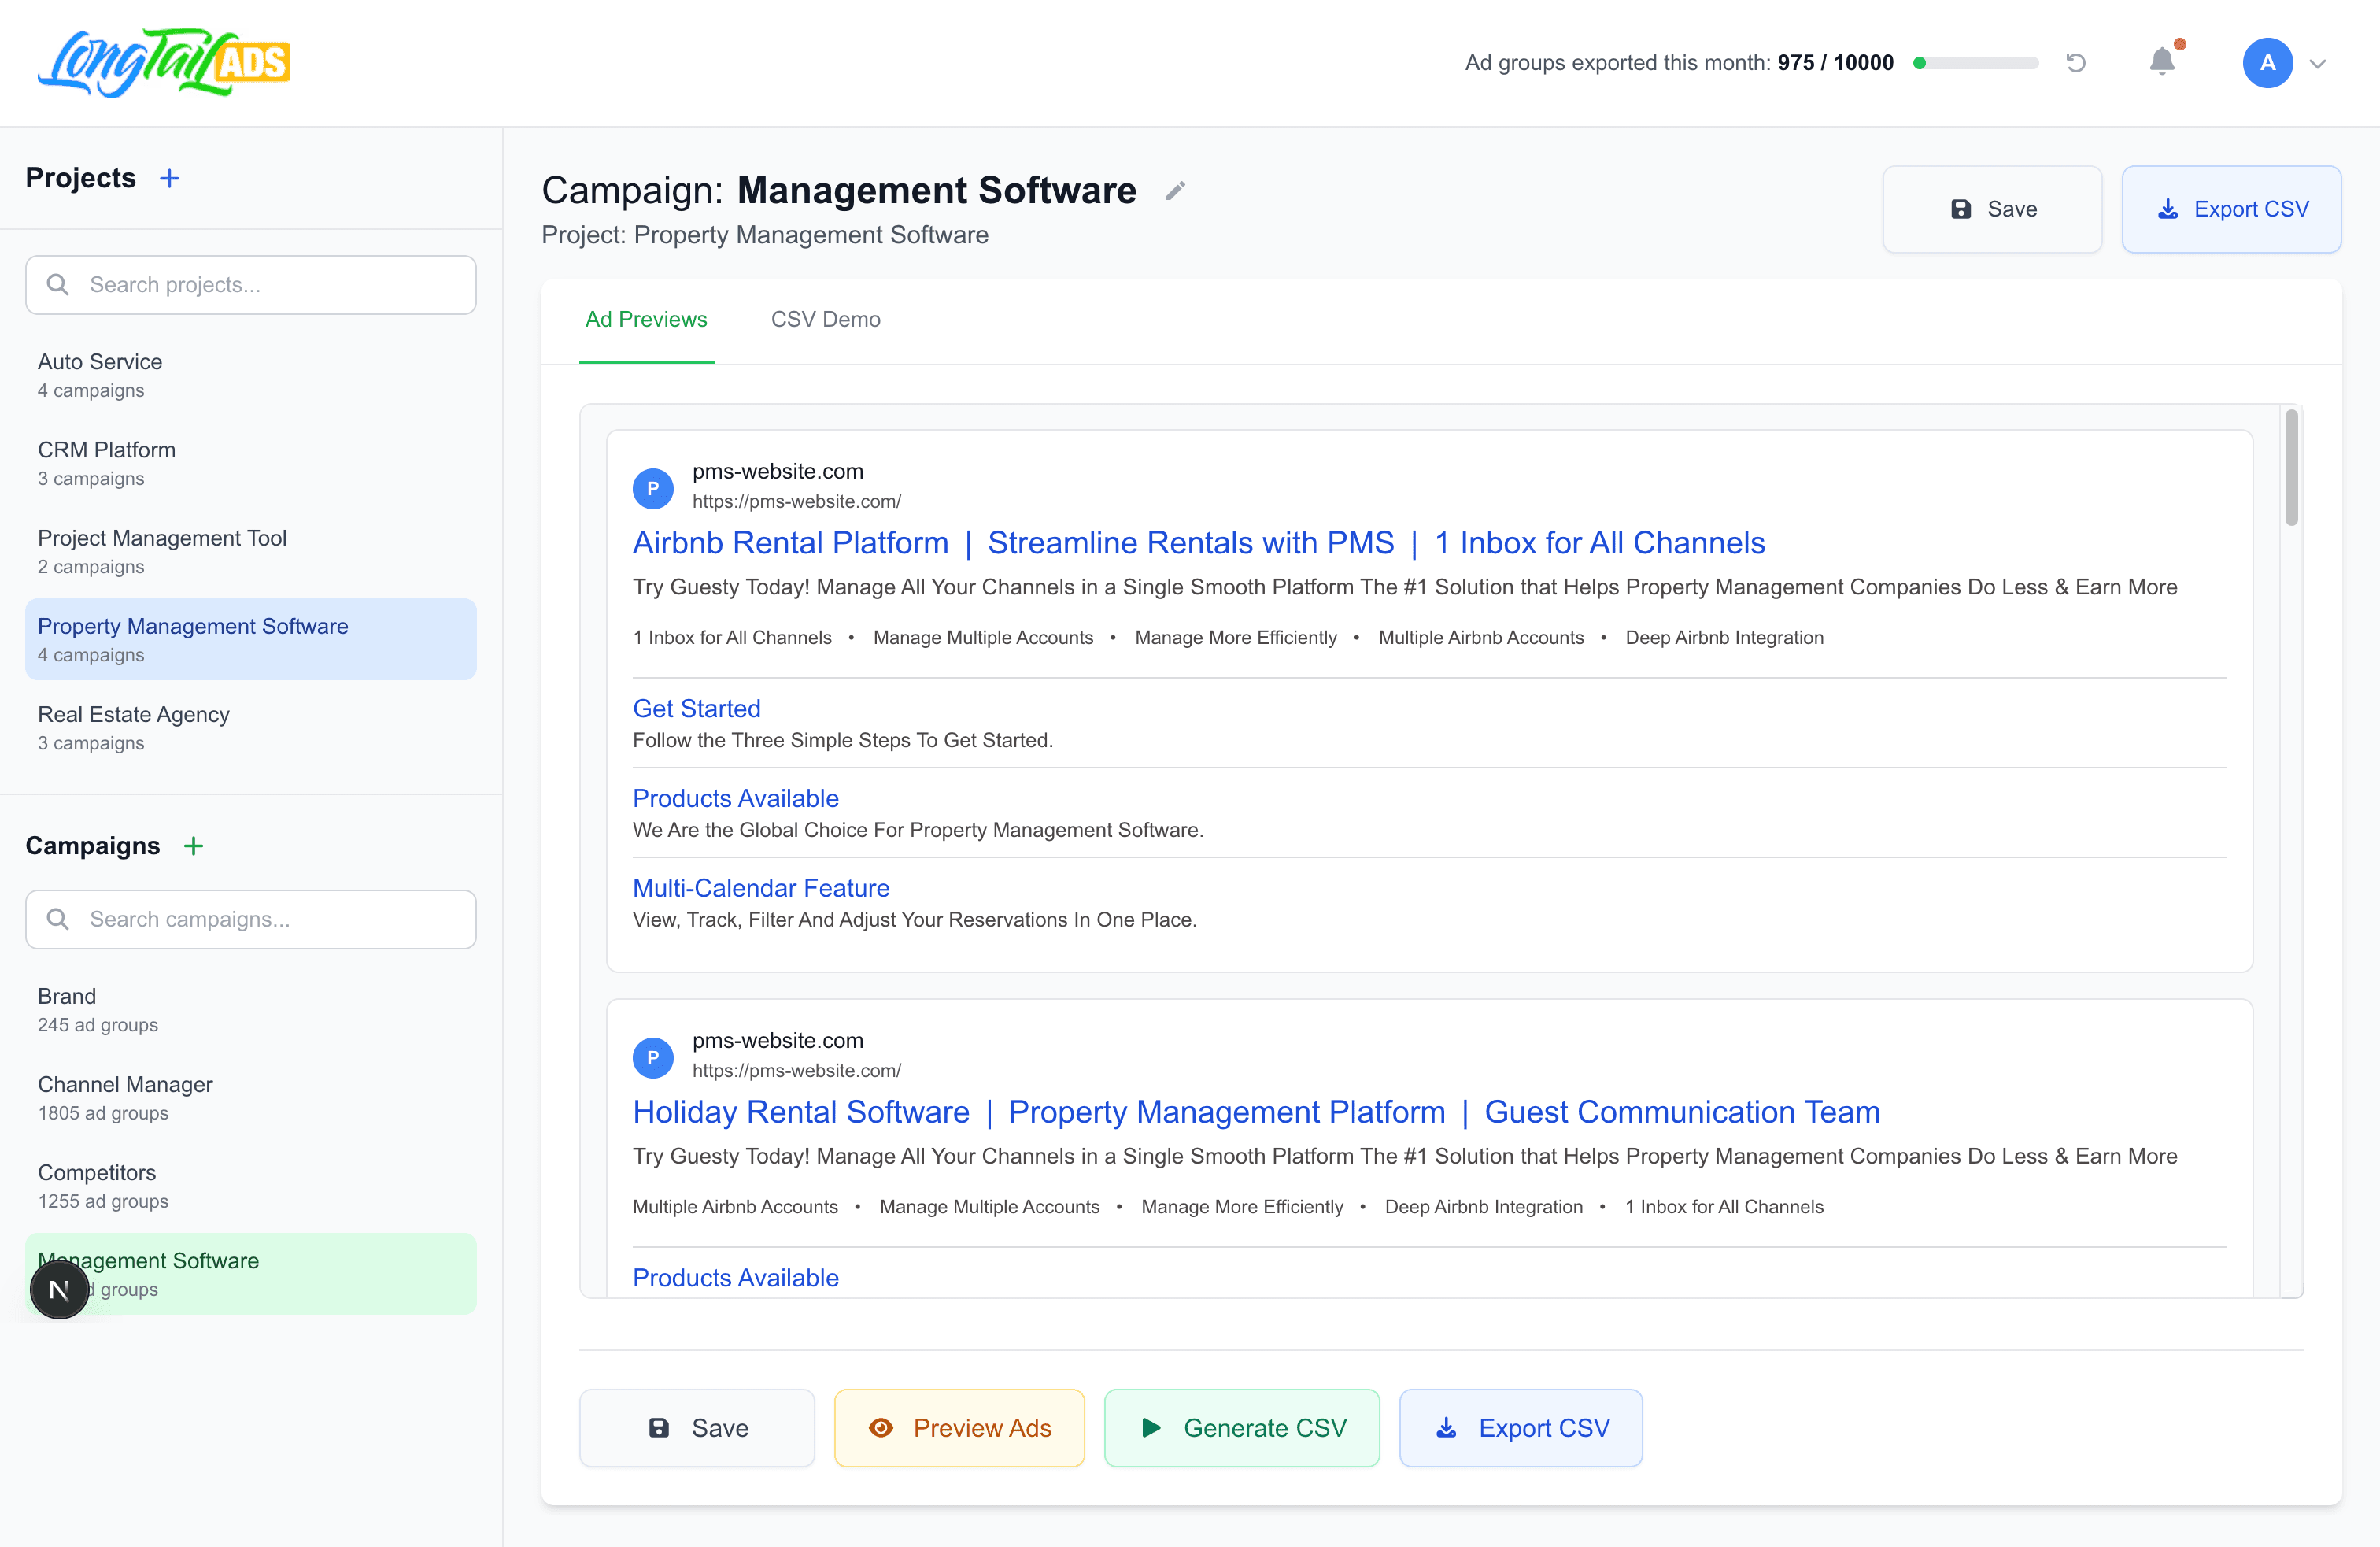Switch to the CSV Demo tab
Viewport: 2380px width, 1547px height.
(825, 319)
